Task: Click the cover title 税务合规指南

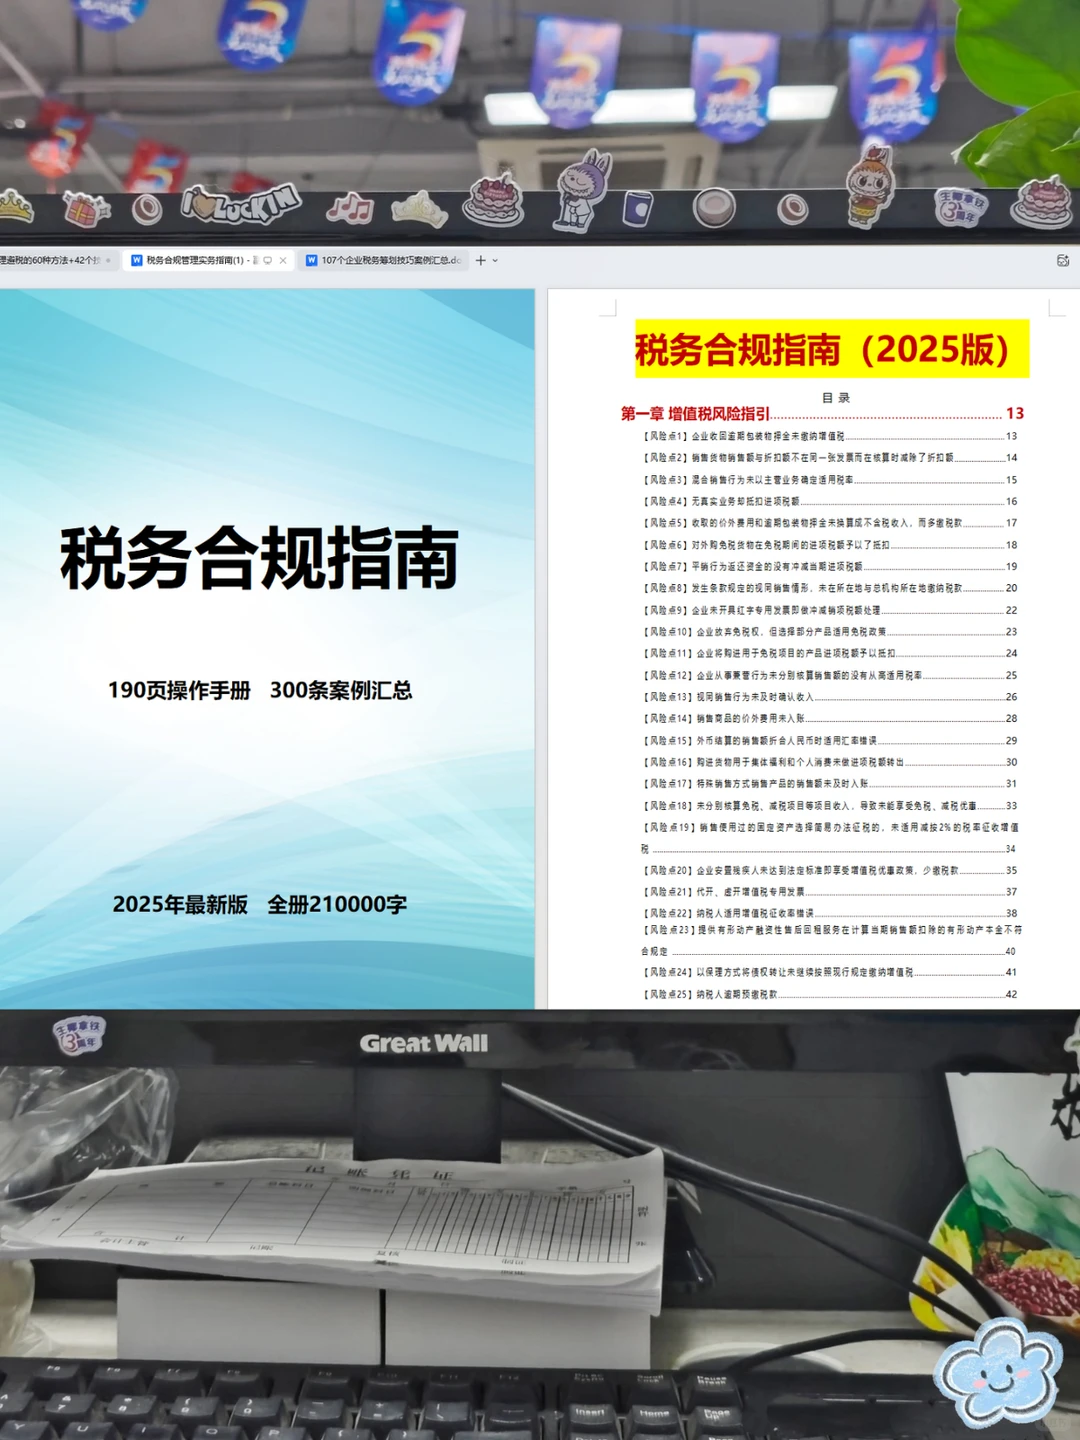Action: pyautogui.click(x=260, y=558)
